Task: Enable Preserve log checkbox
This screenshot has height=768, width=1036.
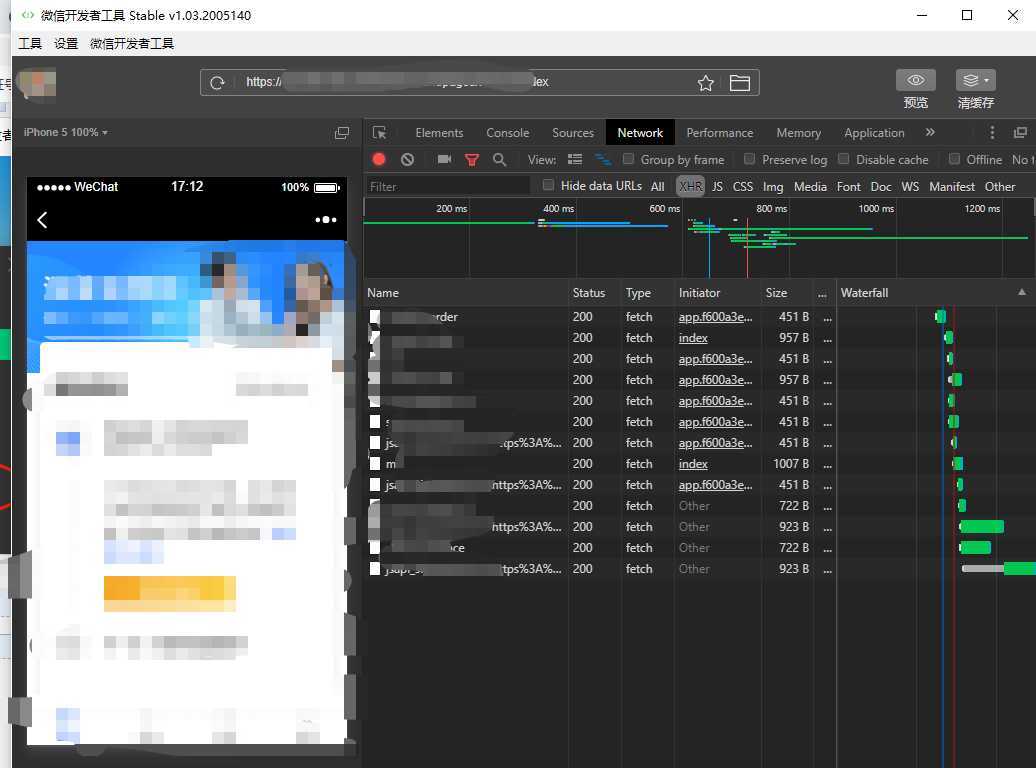Action: tap(749, 159)
